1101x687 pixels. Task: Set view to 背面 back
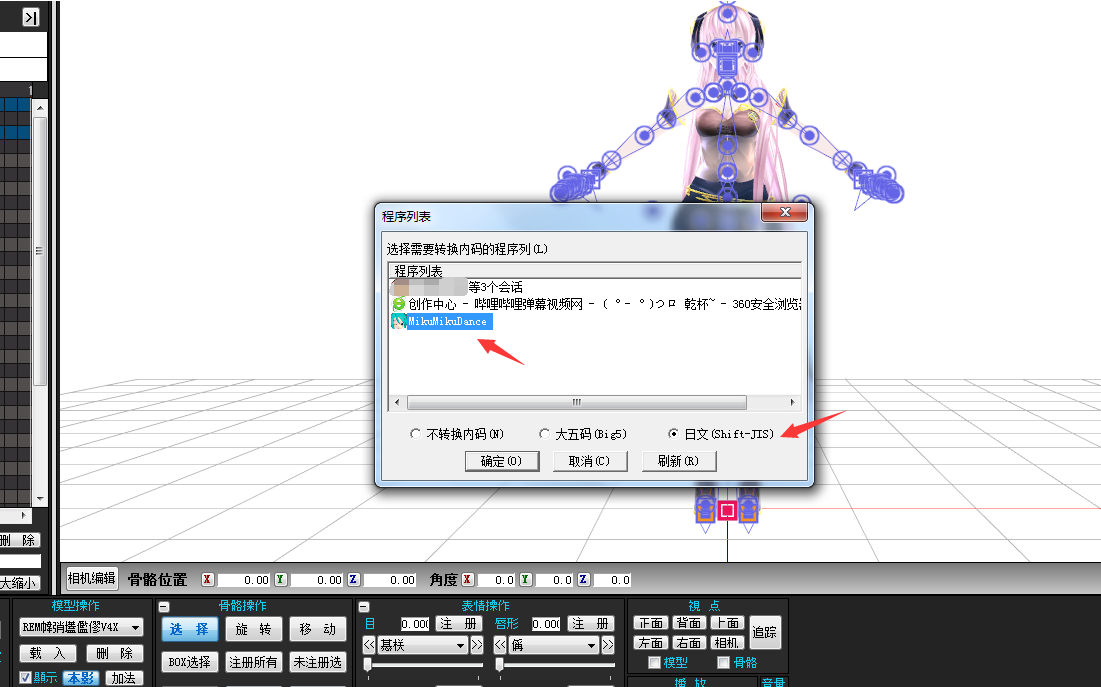point(689,623)
